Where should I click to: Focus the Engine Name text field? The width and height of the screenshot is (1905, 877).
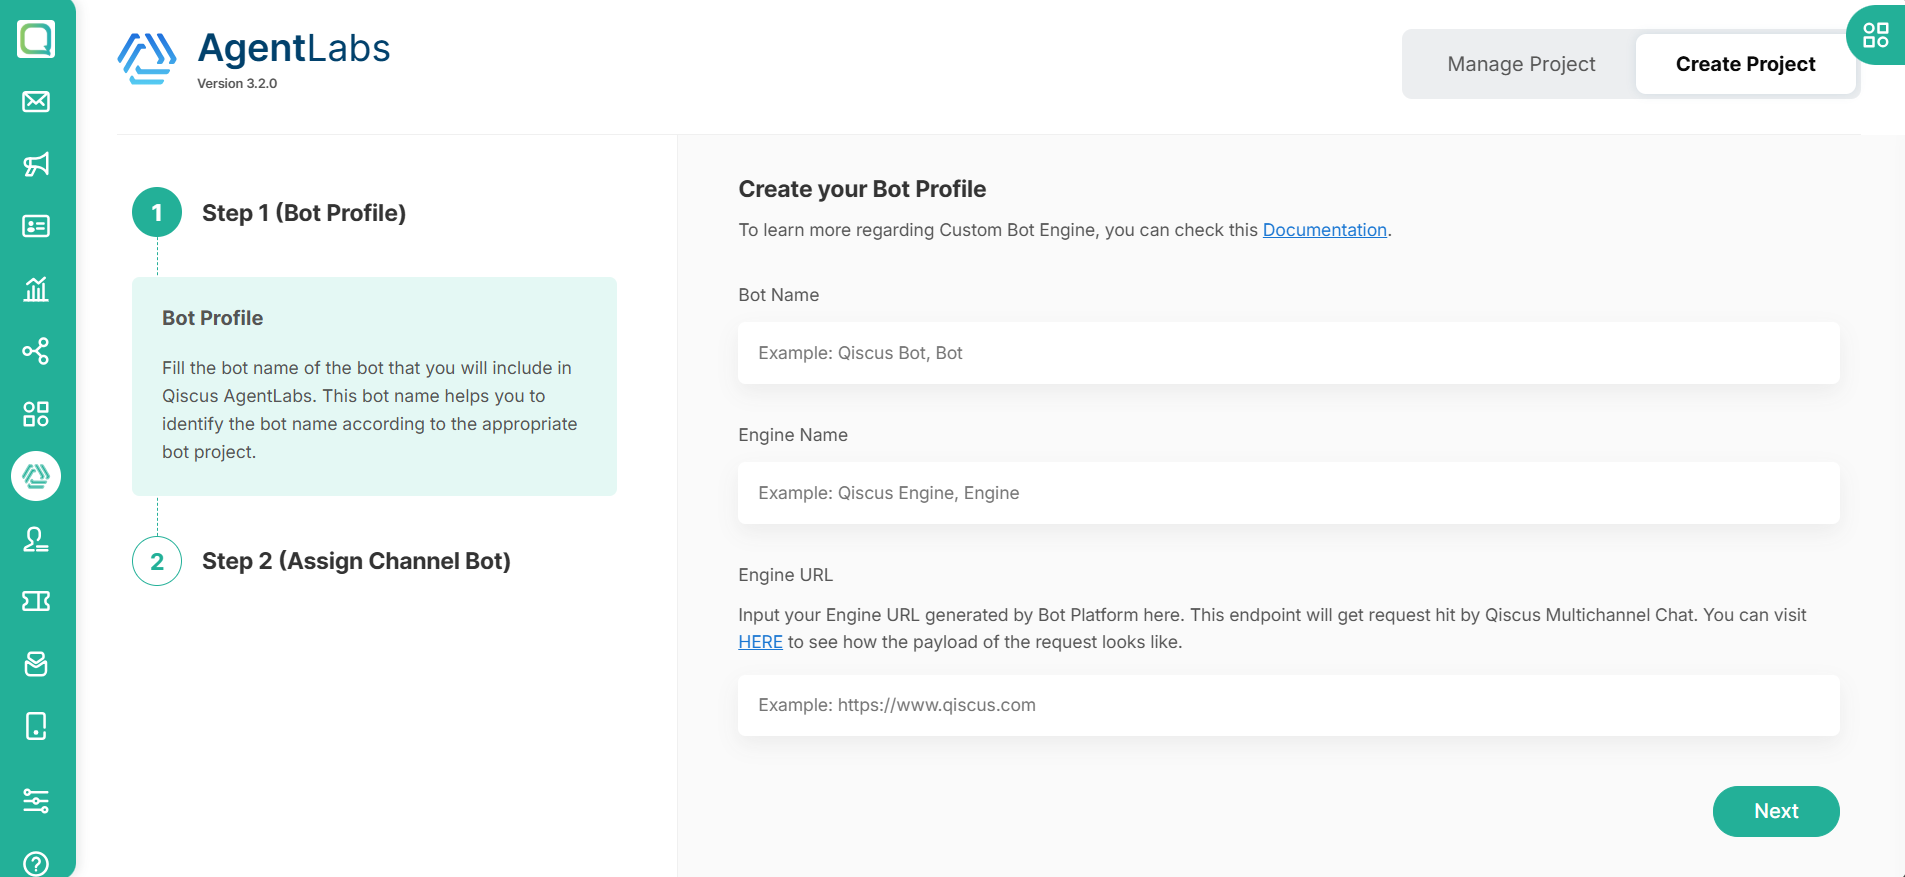pyautogui.click(x=1288, y=493)
